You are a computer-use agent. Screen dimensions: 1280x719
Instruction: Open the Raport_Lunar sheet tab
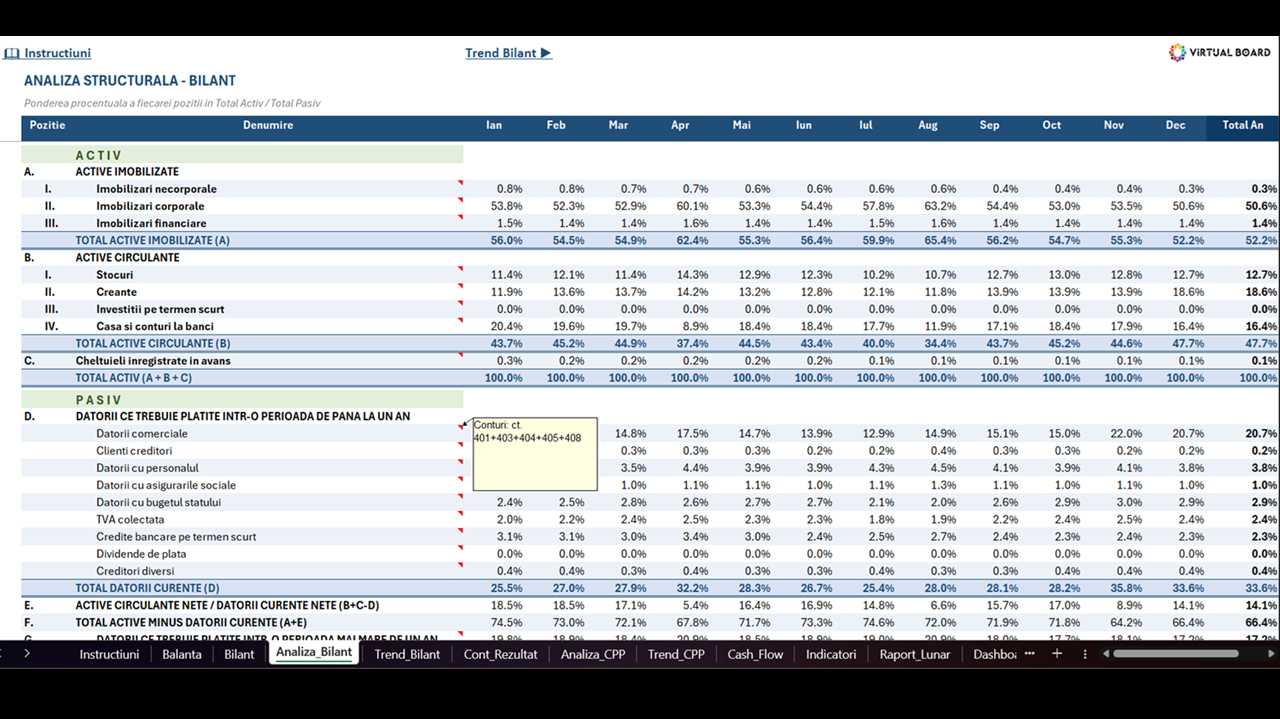point(915,654)
